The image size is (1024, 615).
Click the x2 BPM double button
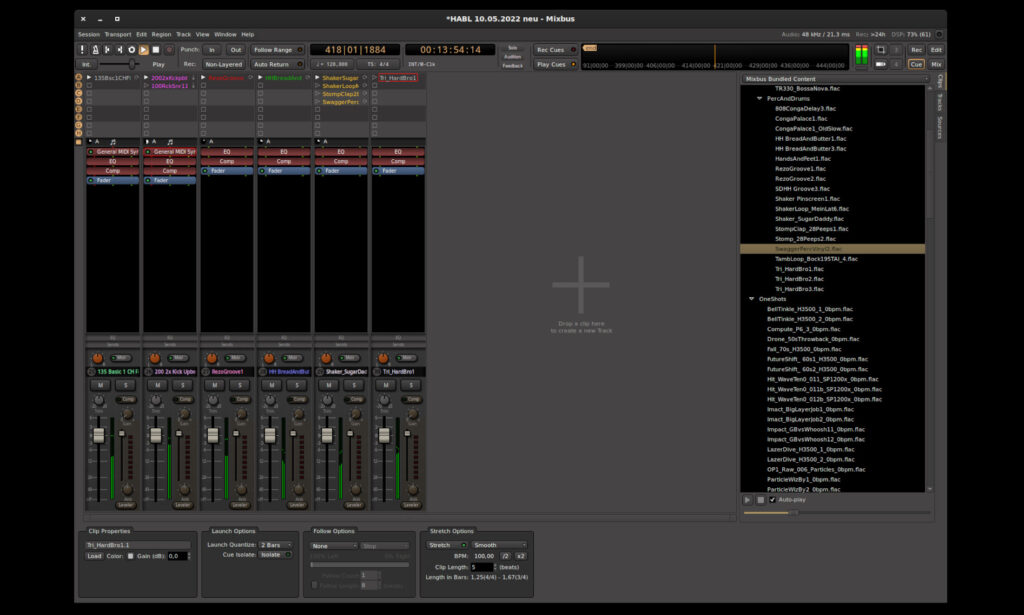point(520,556)
